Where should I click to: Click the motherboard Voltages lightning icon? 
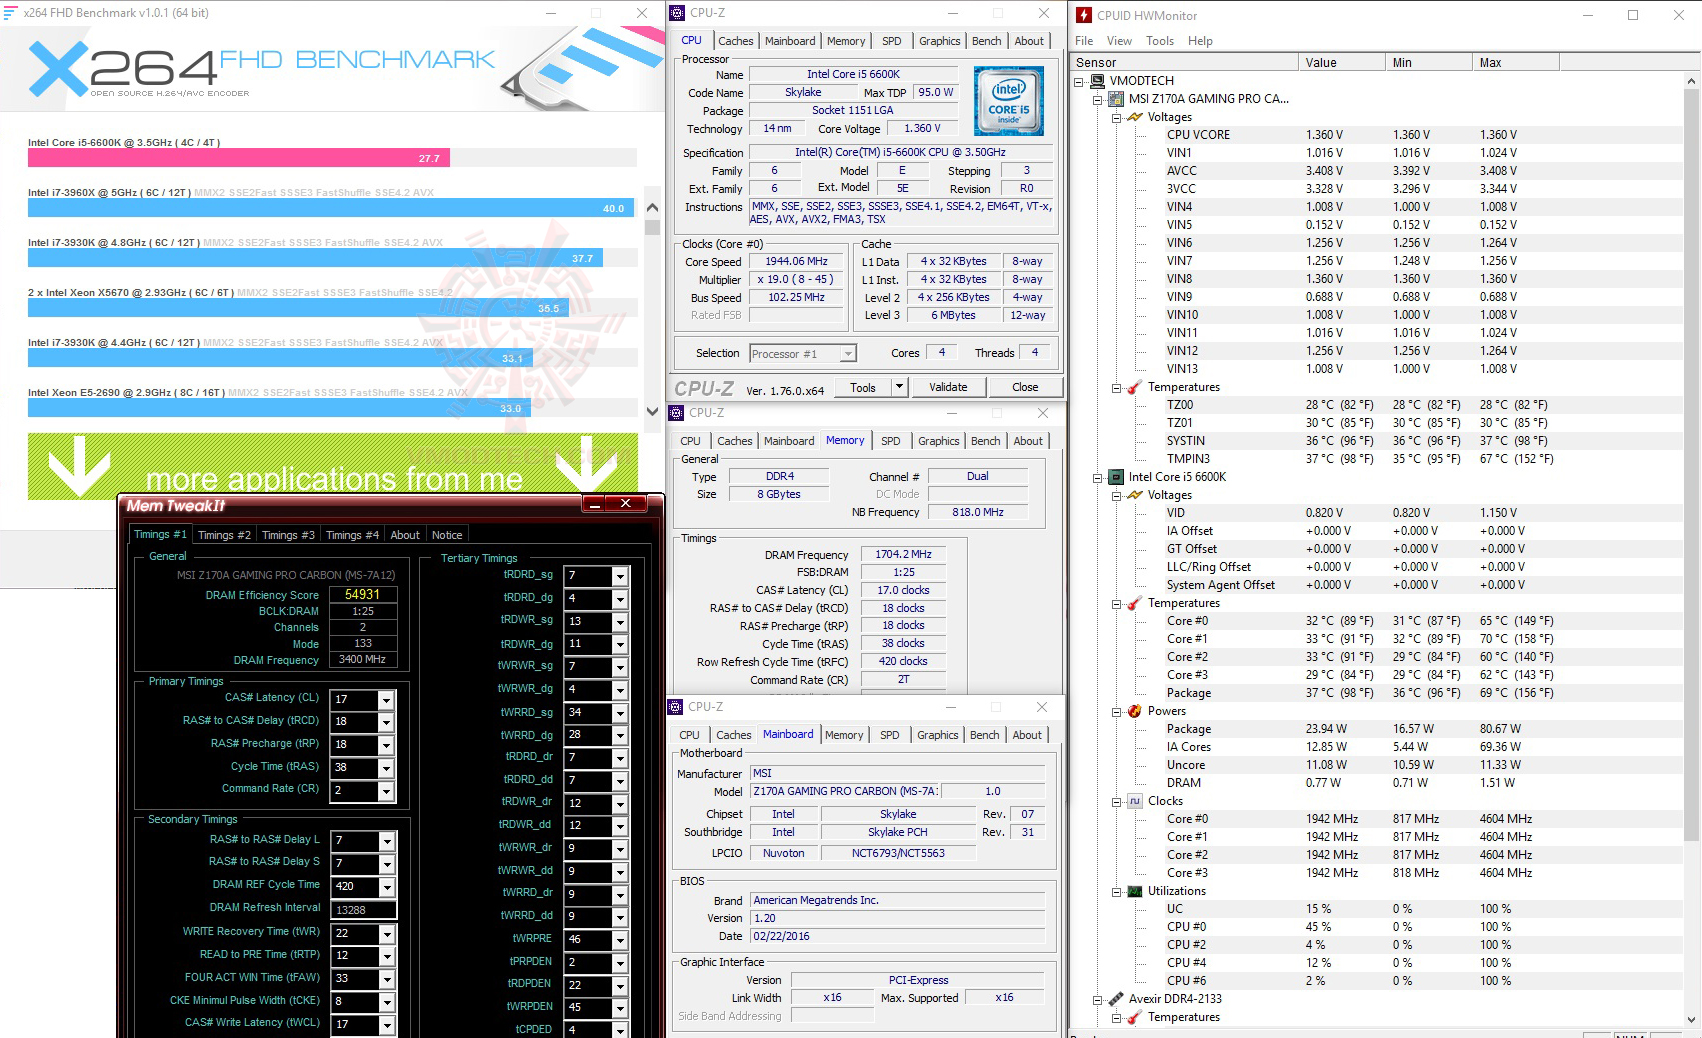point(1135,117)
